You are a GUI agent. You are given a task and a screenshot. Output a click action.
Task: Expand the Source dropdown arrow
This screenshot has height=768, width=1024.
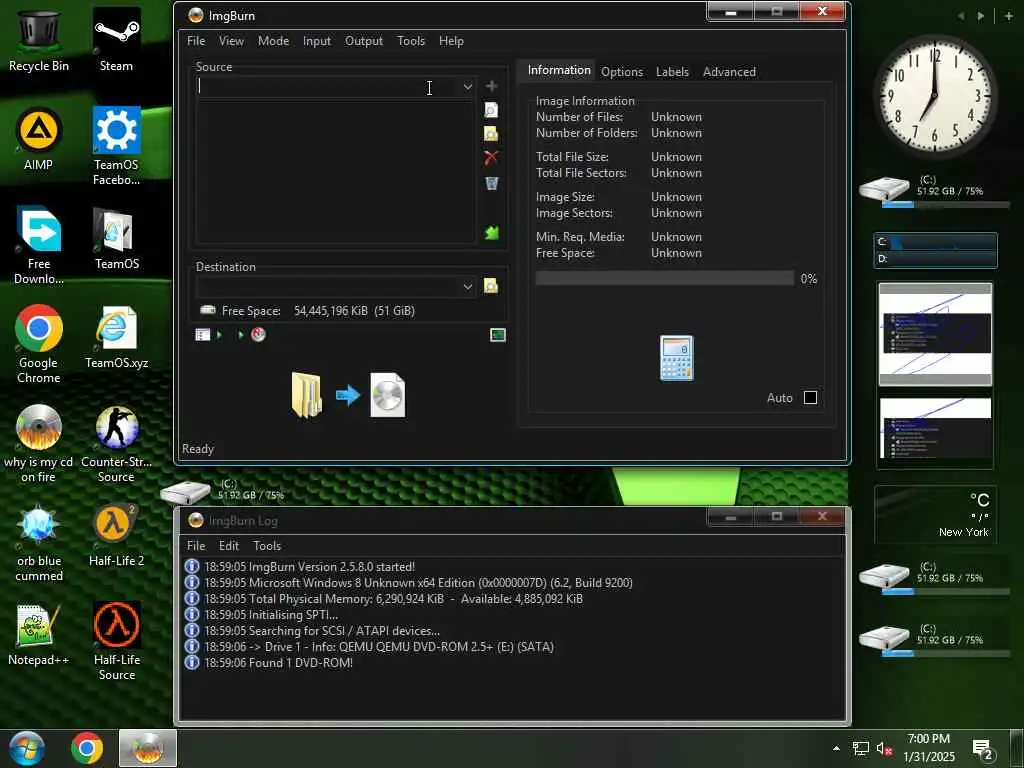pos(468,87)
